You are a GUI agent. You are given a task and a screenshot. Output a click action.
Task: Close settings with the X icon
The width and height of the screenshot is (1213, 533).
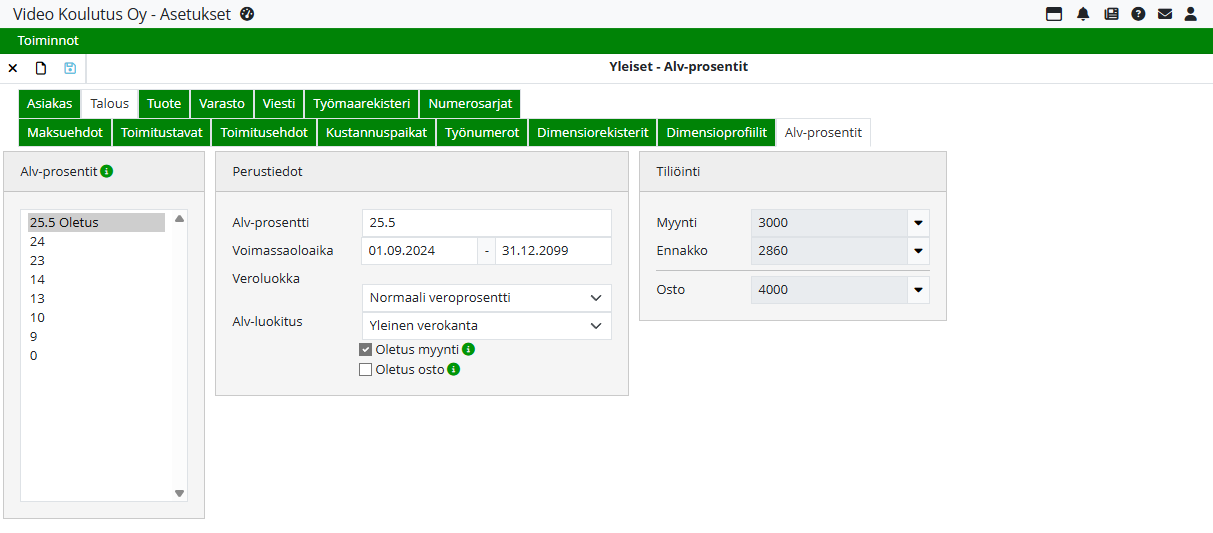(13, 68)
